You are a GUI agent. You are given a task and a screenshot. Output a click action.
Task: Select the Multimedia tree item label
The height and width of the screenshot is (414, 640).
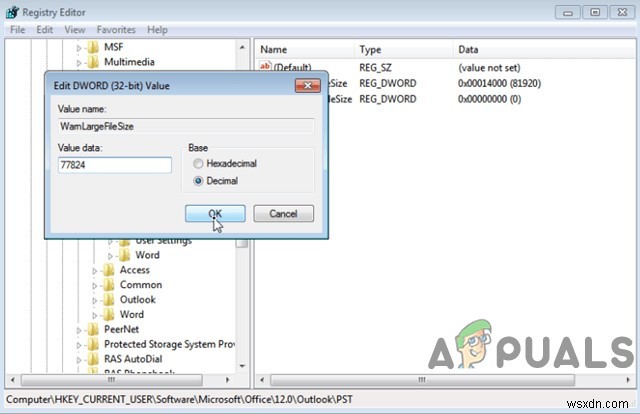pos(129,62)
